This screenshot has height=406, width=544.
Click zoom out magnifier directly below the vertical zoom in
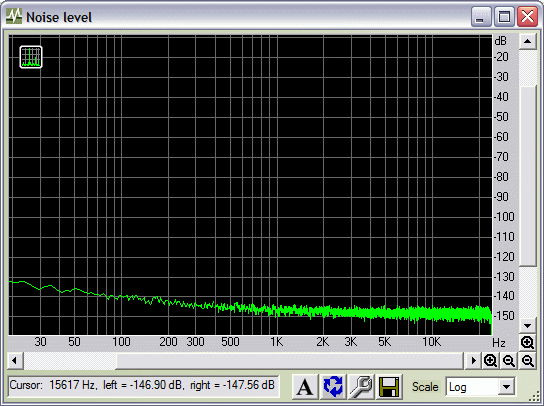coord(528,361)
